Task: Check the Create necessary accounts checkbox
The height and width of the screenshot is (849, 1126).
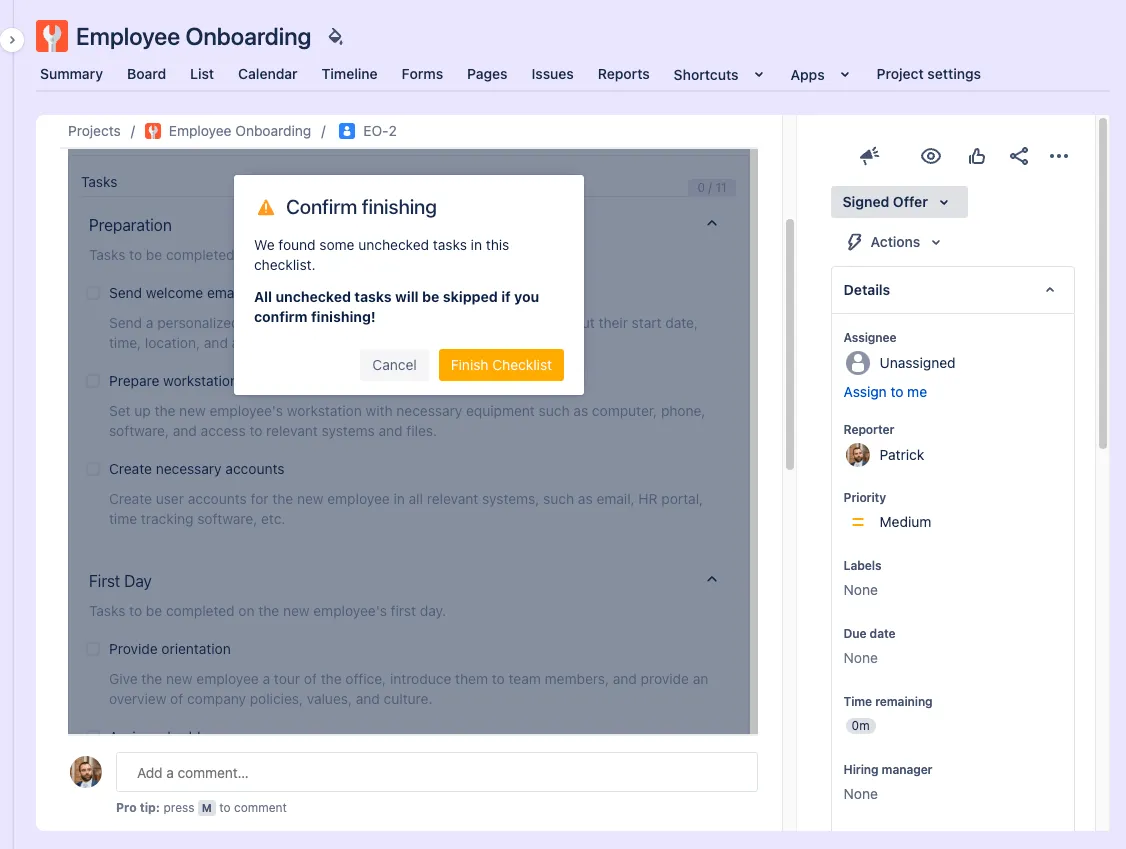Action: point(93,469)
